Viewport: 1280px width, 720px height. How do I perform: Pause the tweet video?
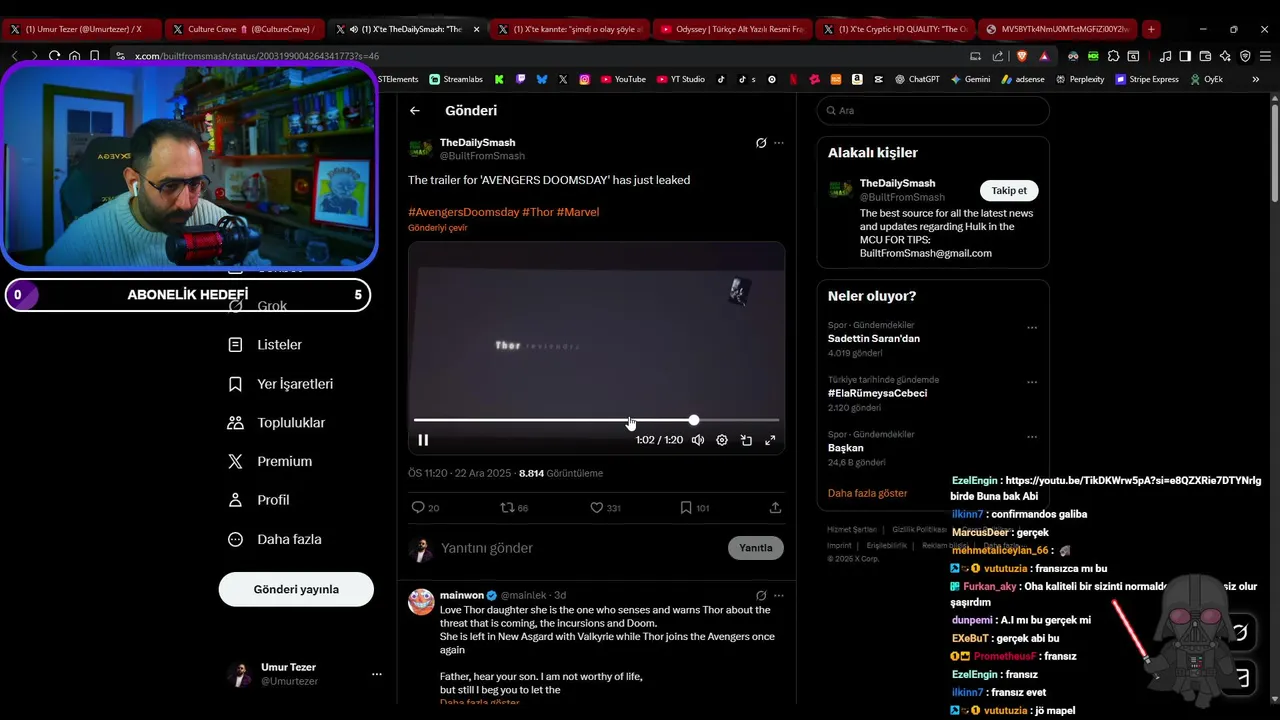423,440
